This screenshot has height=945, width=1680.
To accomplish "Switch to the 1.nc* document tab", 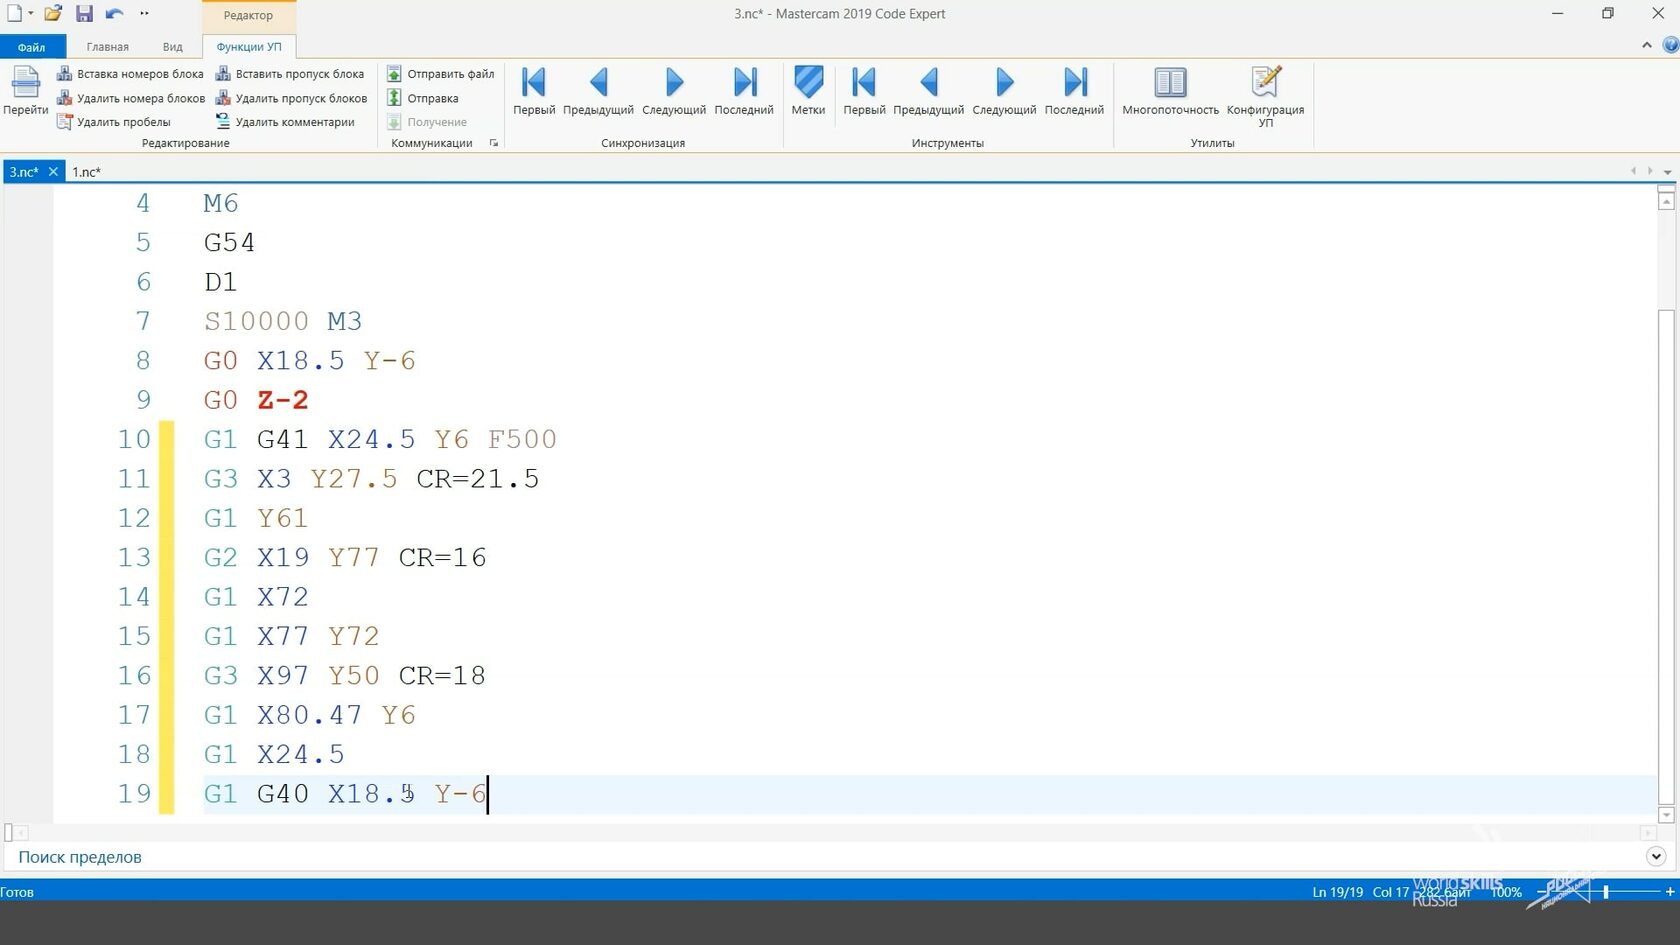I will (x=87, y=172).
